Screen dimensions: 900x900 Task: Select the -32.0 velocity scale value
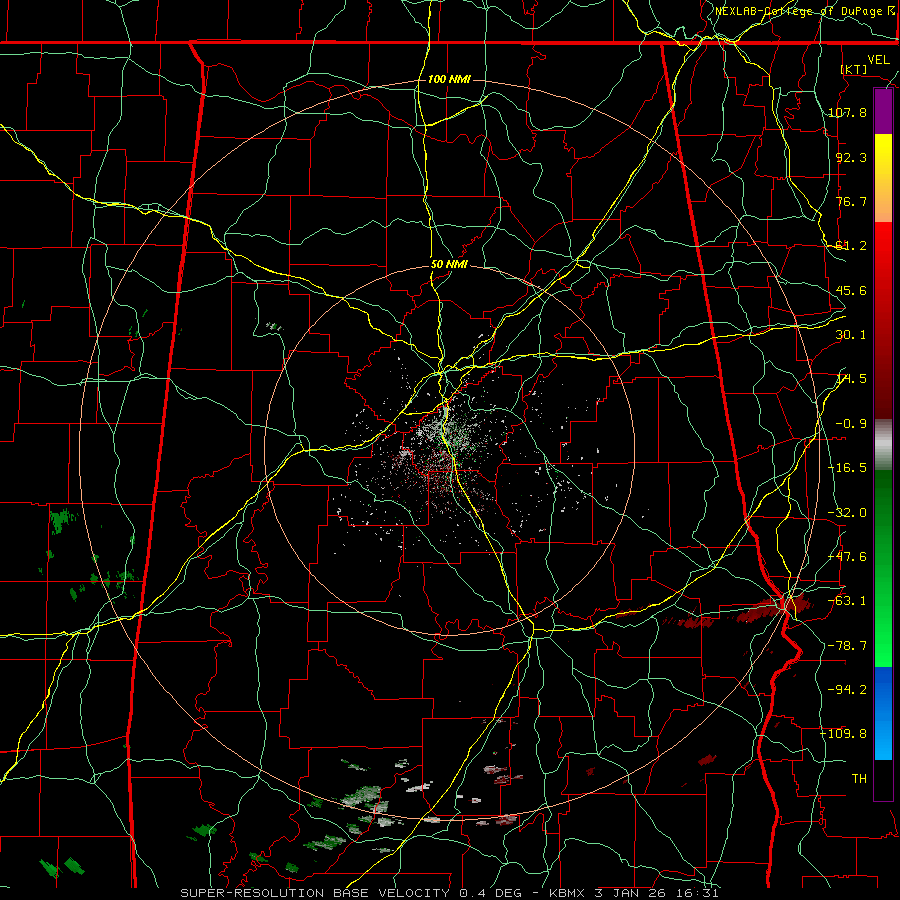coord(847,513)
